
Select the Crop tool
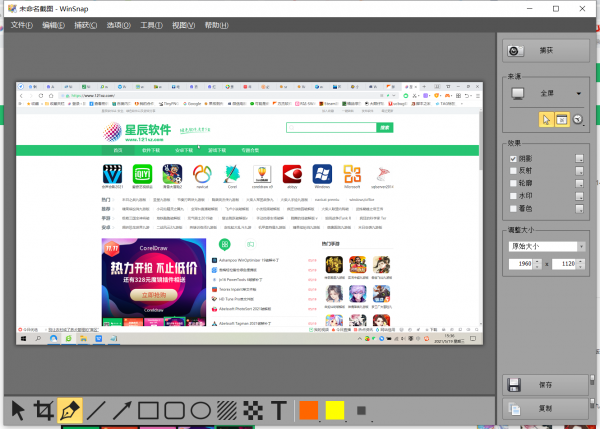pyautogui.click(x=44, y=411)
